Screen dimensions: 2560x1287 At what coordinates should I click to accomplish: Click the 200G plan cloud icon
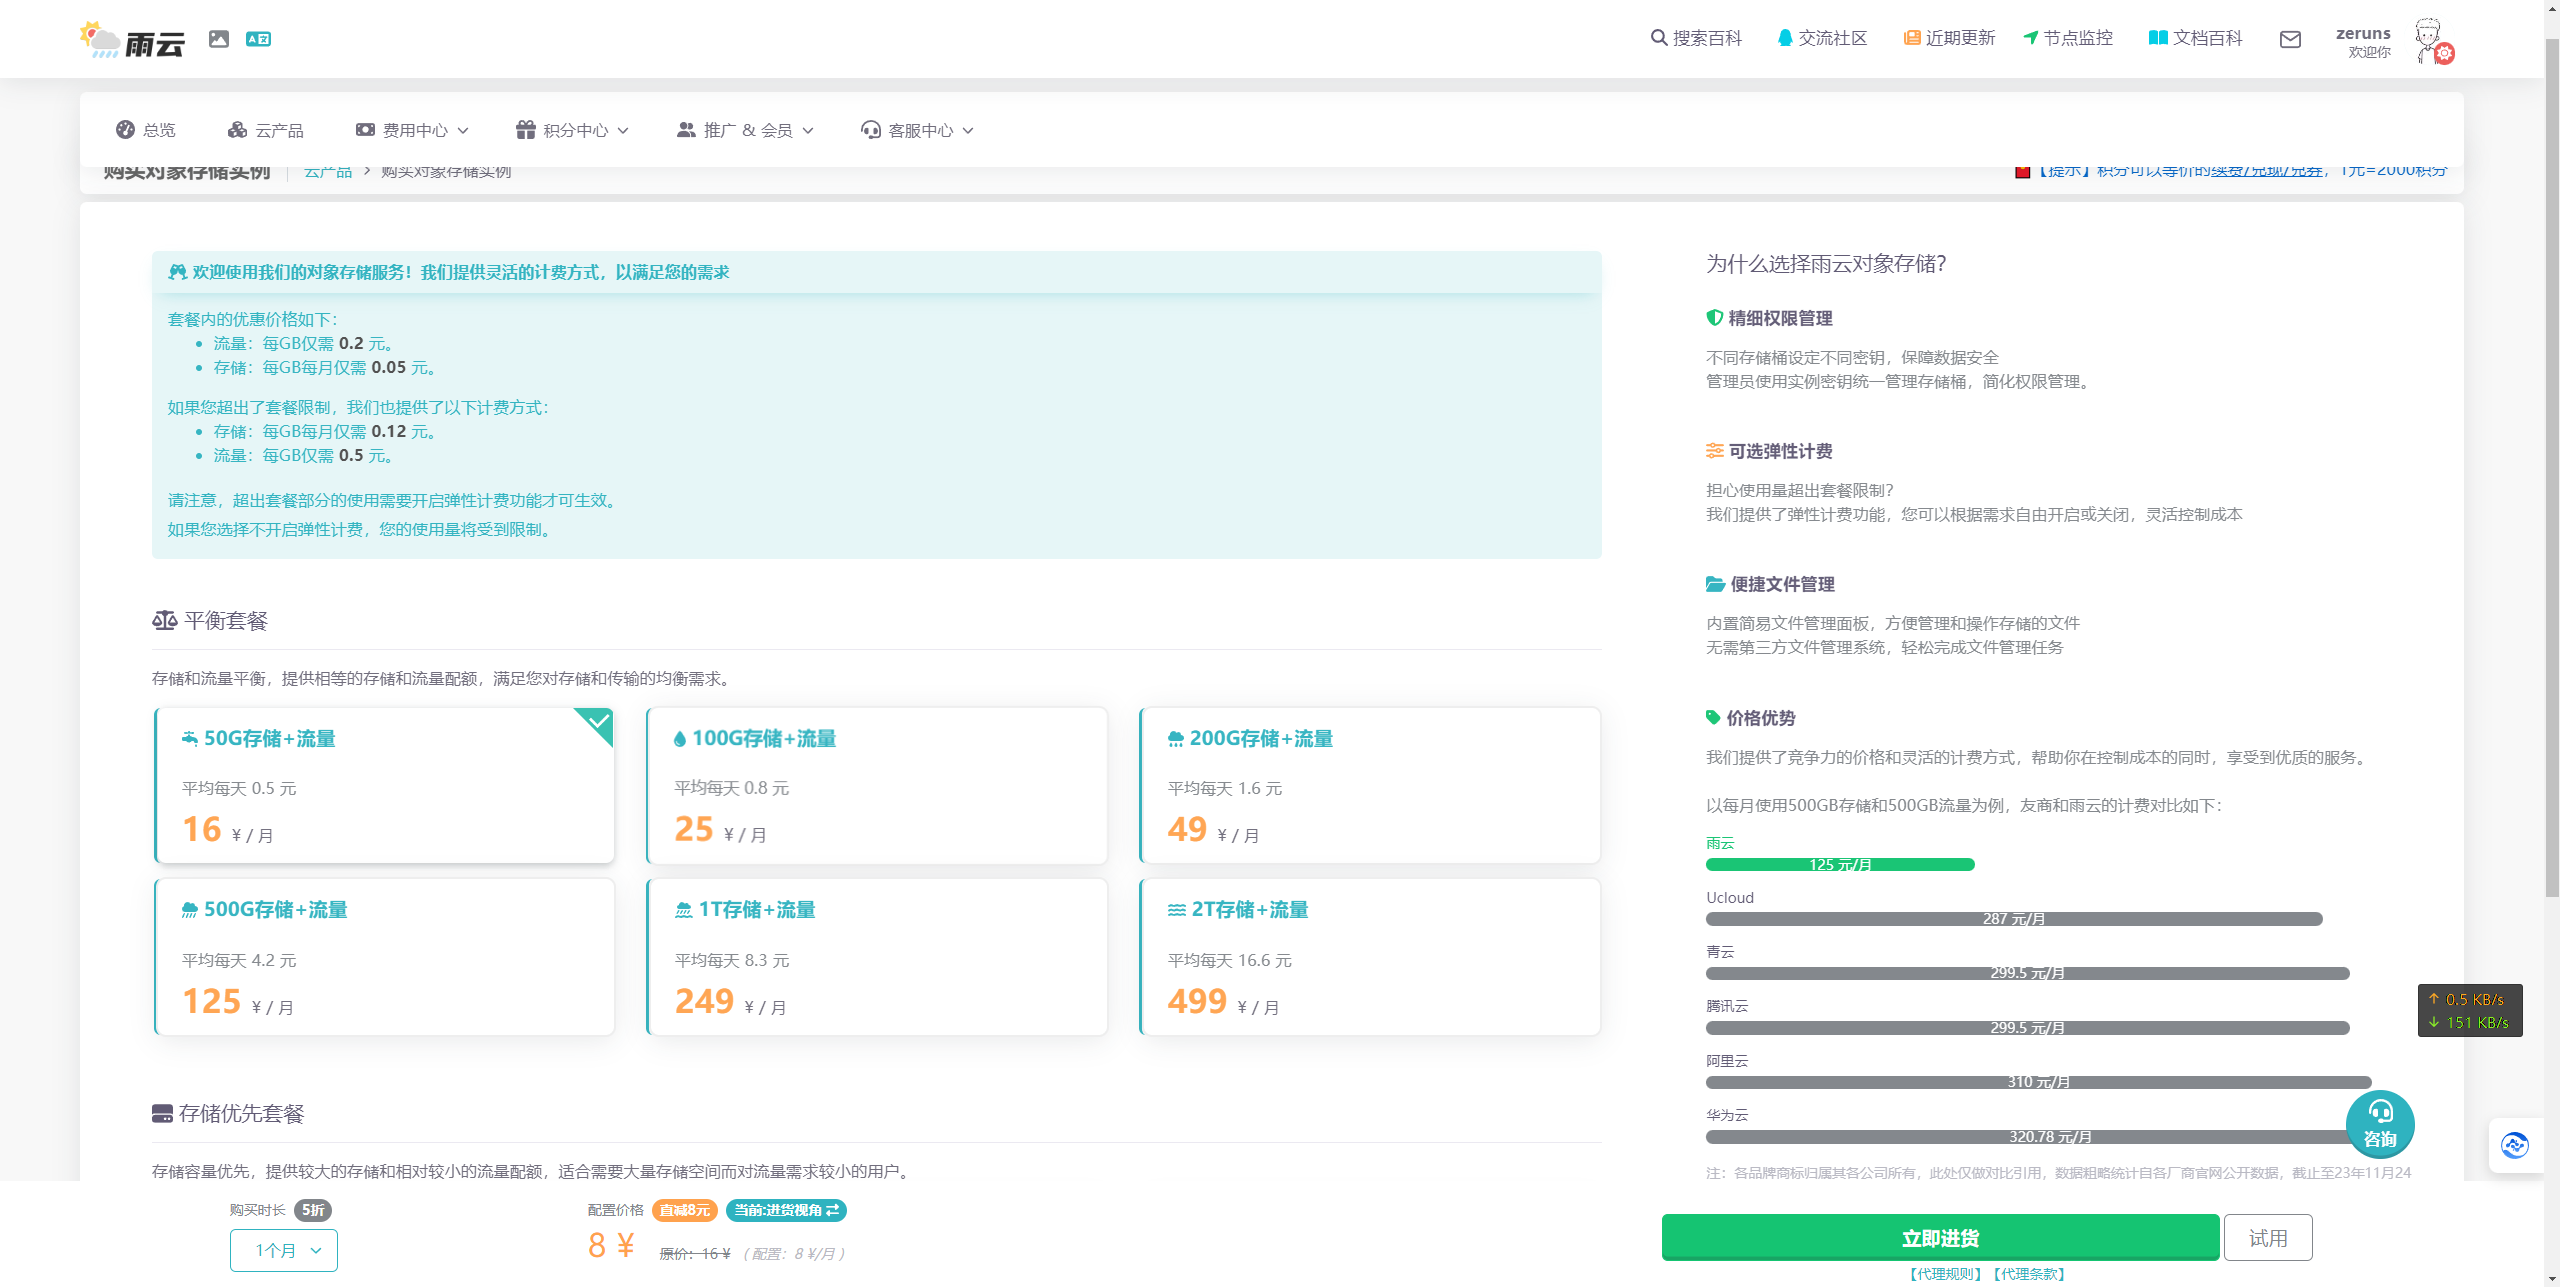[1176, 739]
